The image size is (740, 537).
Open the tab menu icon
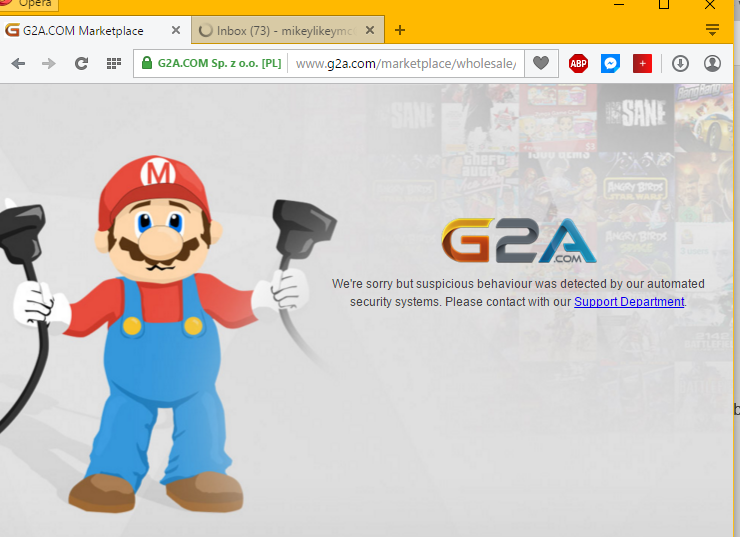[712, 30]
